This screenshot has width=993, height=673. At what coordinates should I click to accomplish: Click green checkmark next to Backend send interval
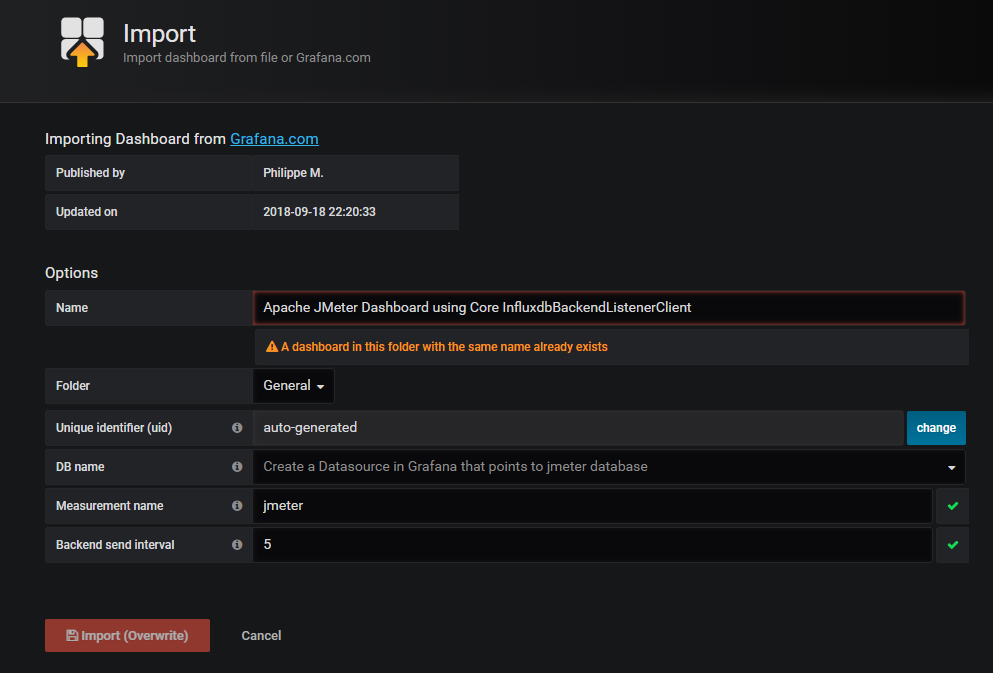[952, 545]
